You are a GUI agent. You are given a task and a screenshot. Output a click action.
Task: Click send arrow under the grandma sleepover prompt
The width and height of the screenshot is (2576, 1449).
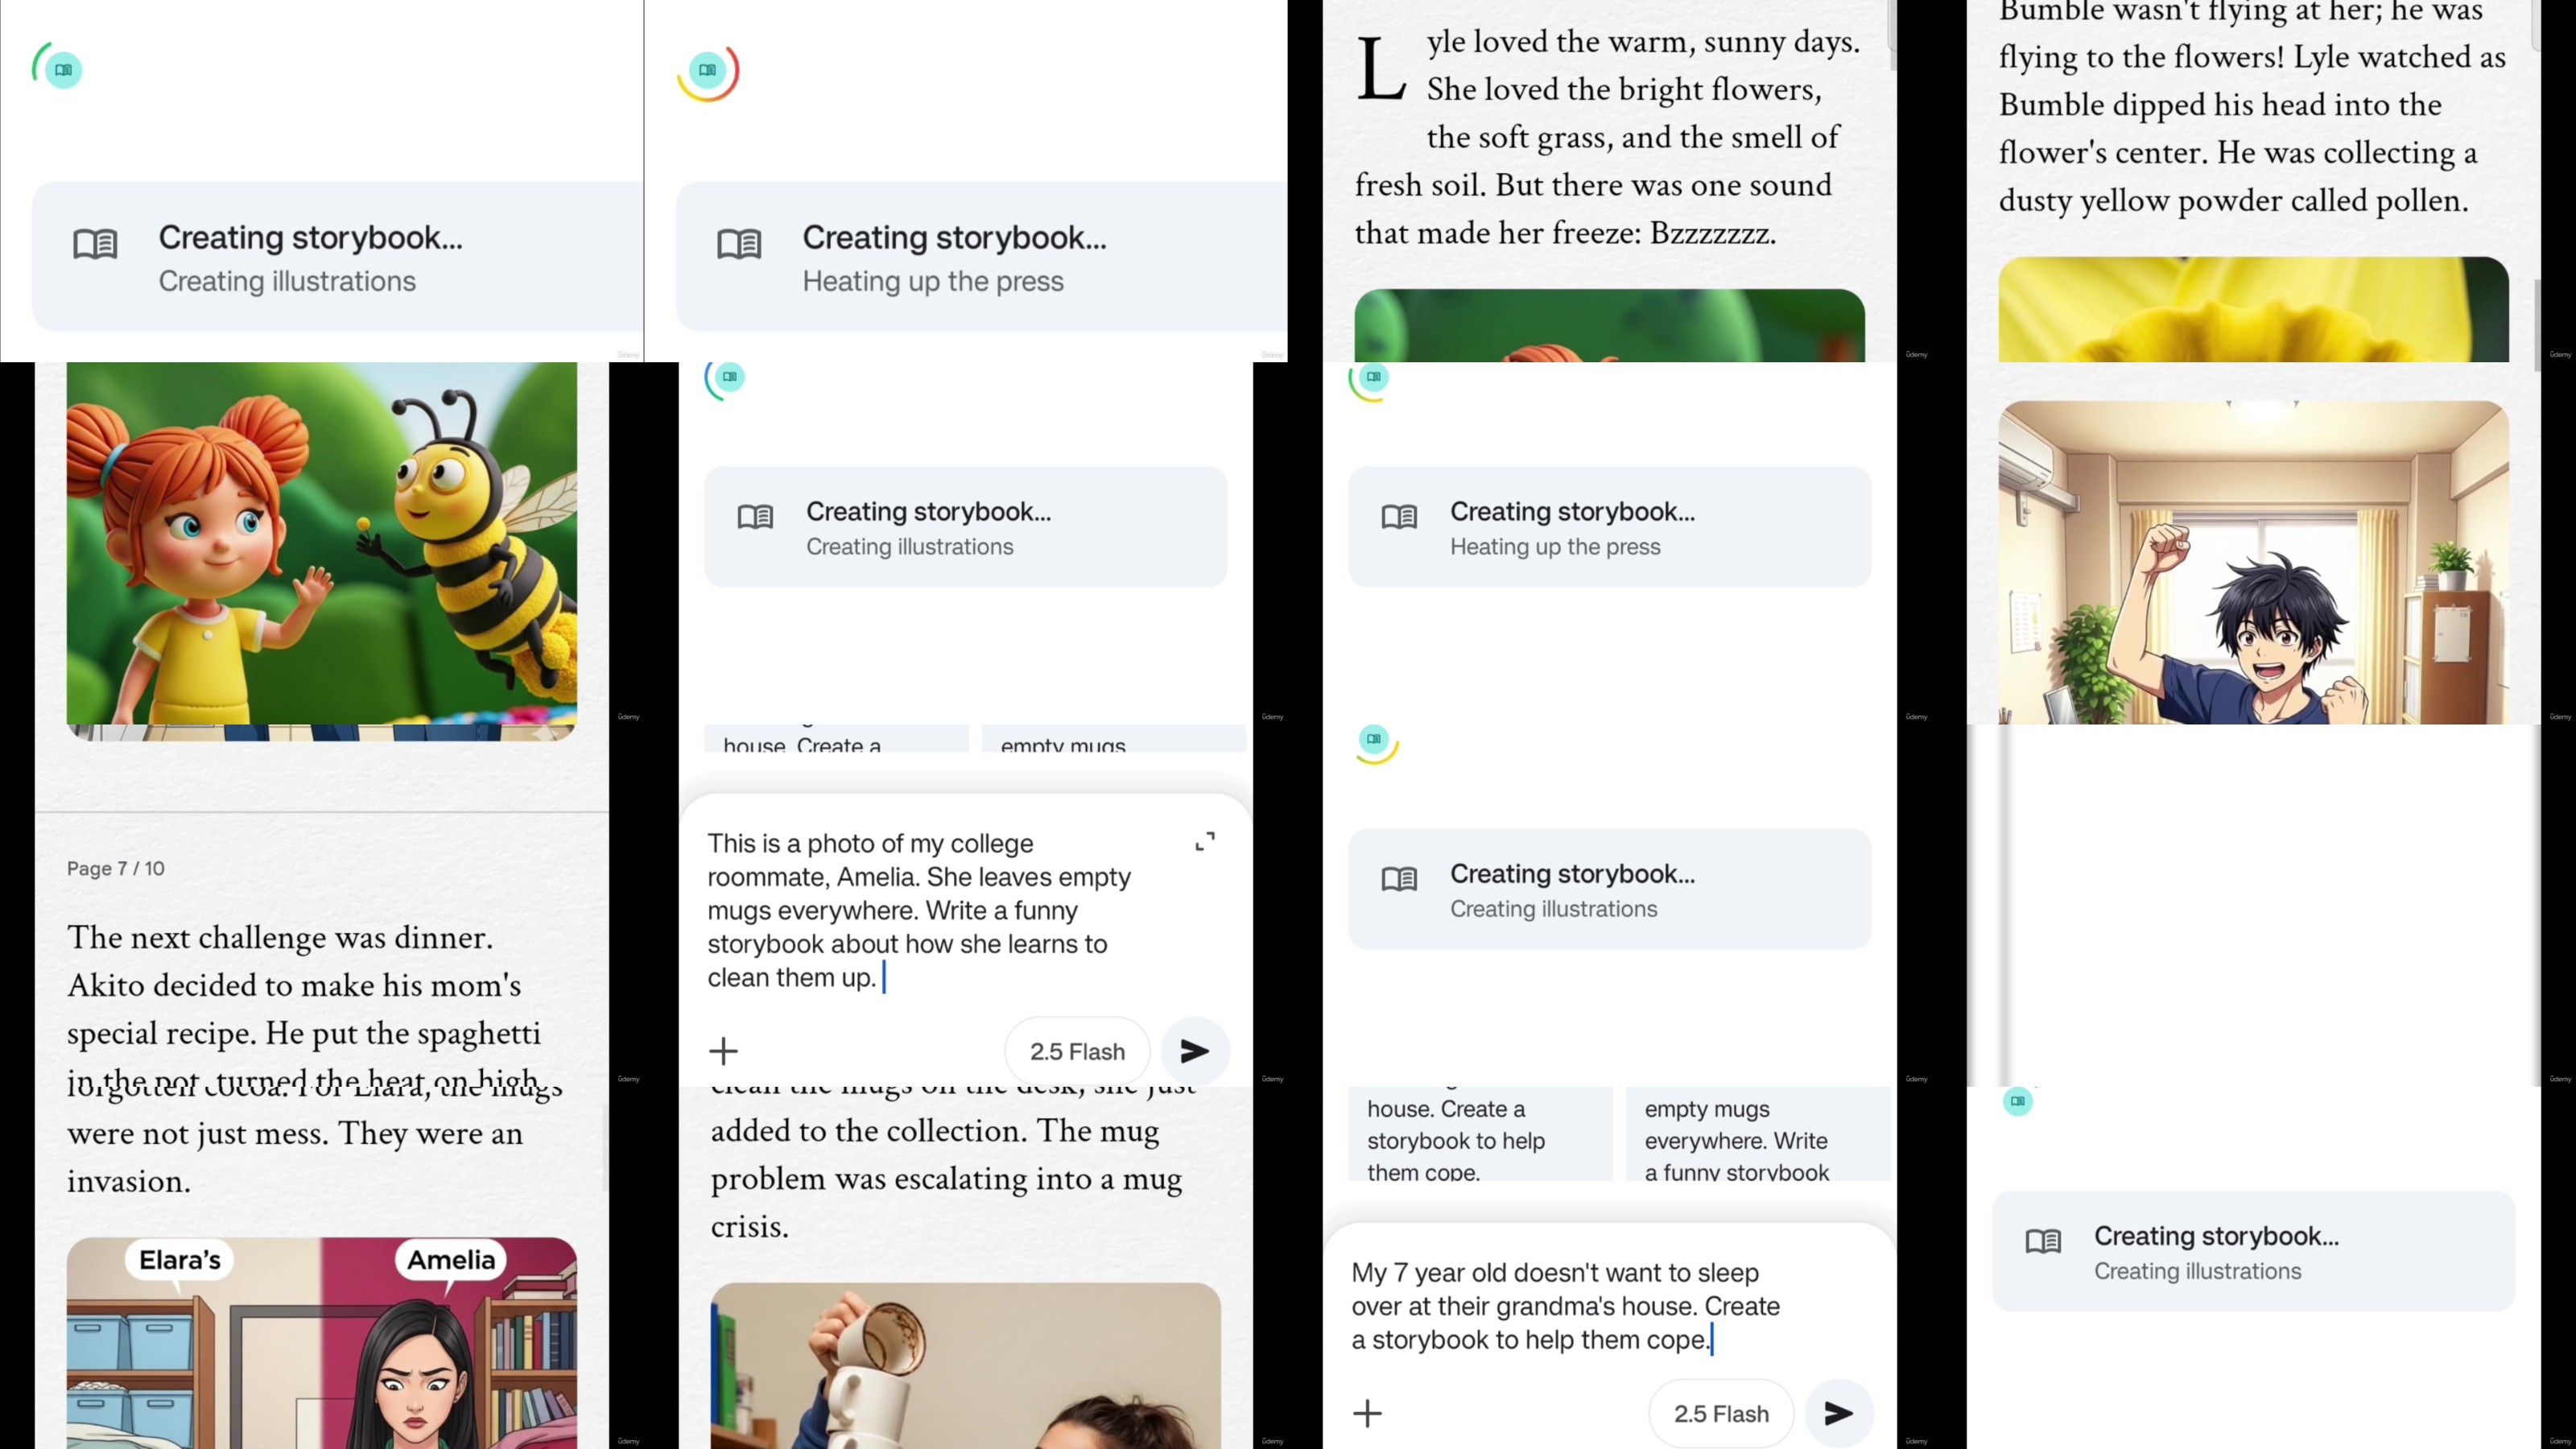point(1839,1413)
